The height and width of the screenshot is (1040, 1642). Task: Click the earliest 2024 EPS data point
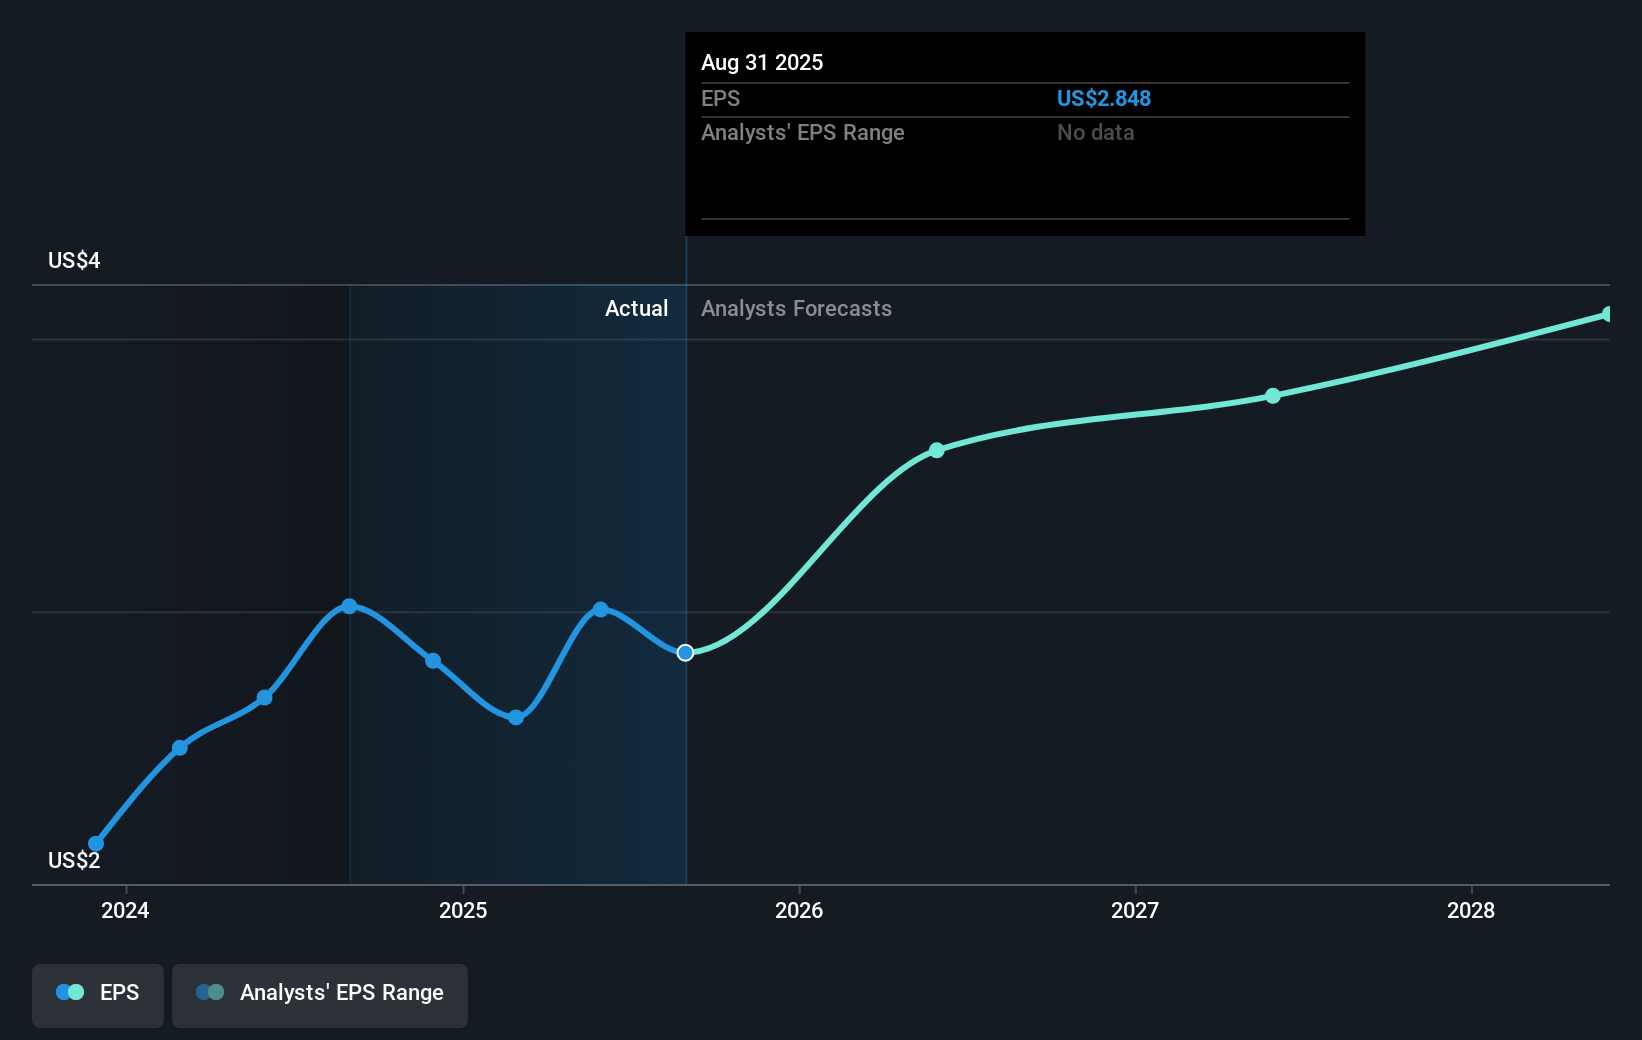click(x=95, y=843)
